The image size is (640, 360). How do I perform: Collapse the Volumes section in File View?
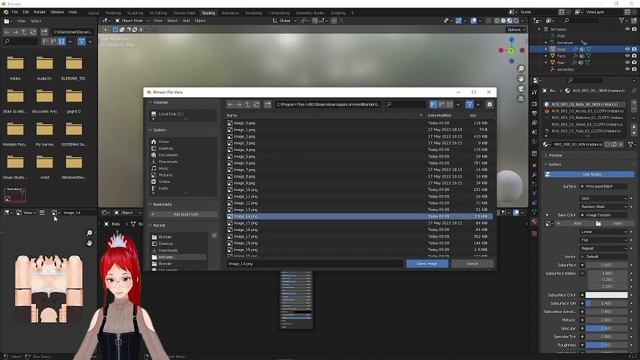point(150,102)
